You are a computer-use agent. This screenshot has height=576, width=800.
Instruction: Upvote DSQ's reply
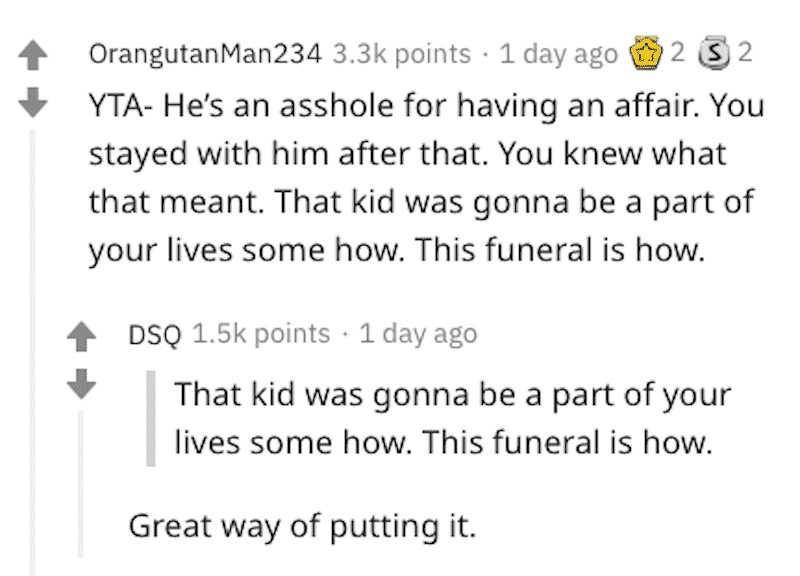pos(81,336)
